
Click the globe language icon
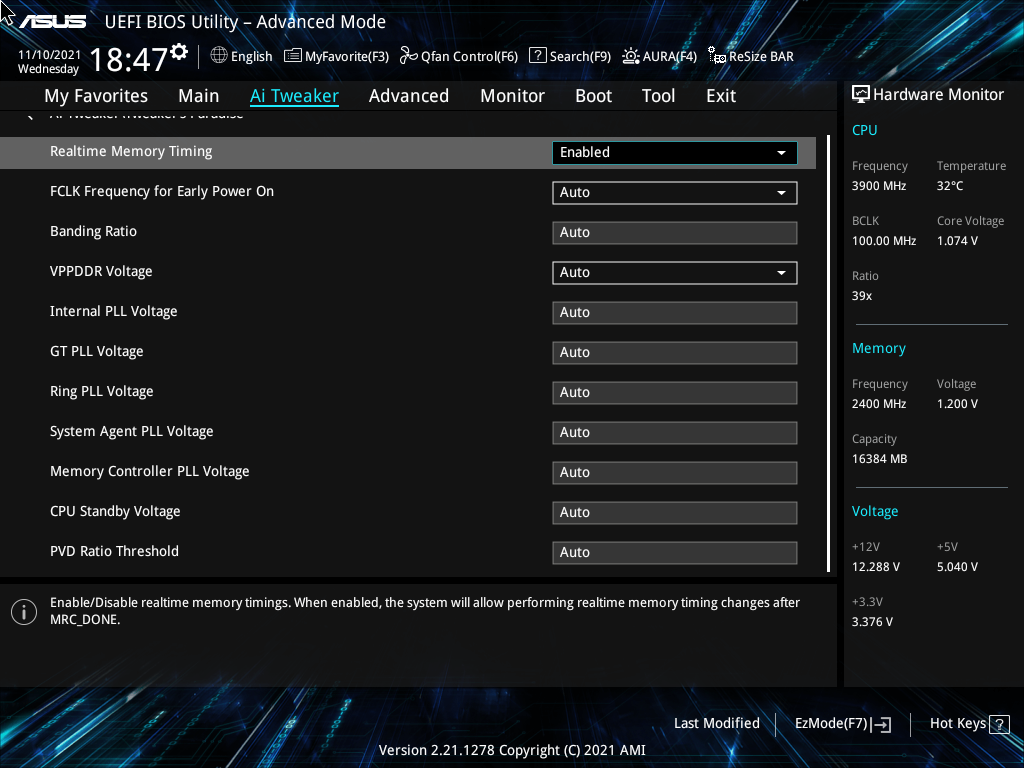(219, 56)
